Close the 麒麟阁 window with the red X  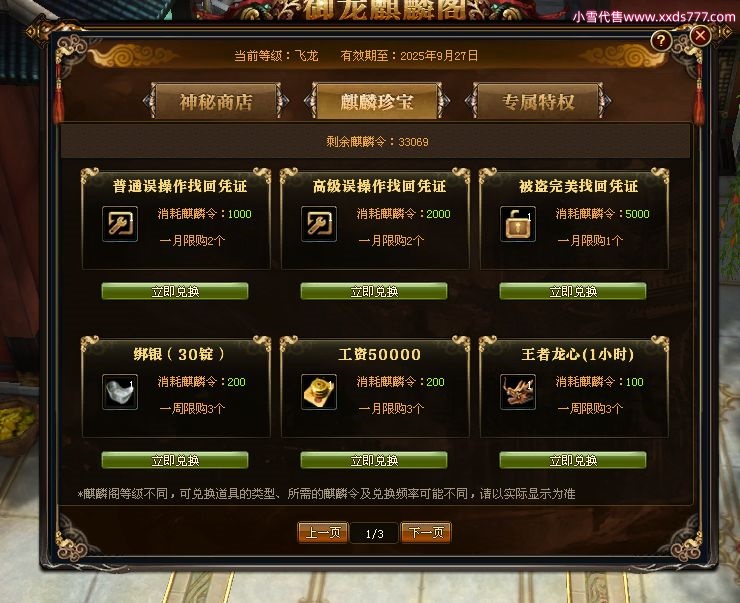[700, 35]
